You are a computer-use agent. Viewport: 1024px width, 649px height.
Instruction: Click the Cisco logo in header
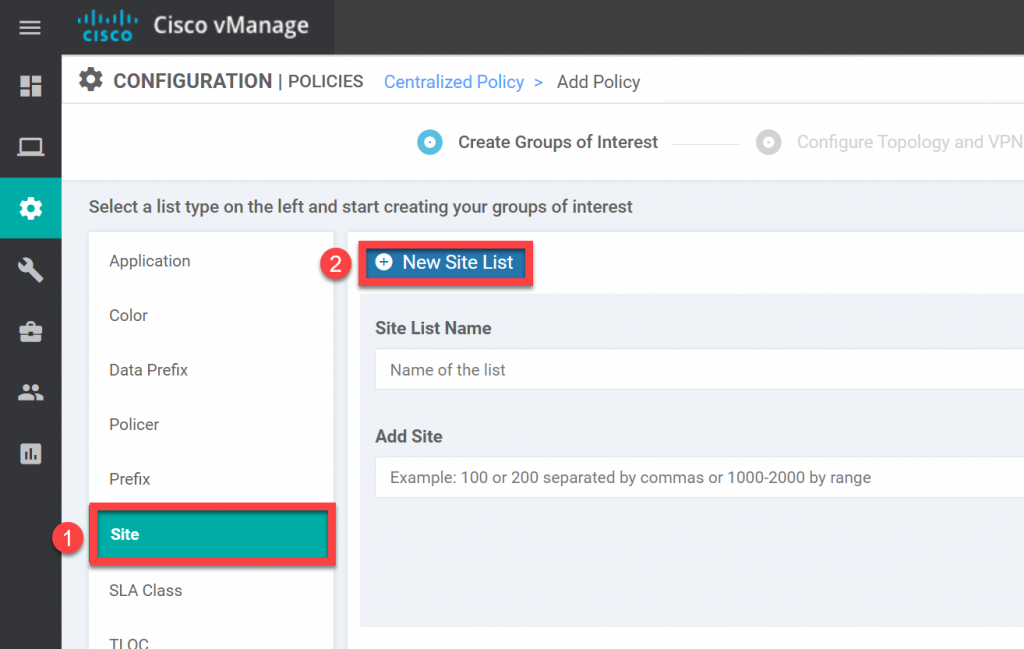coord(107,26)
